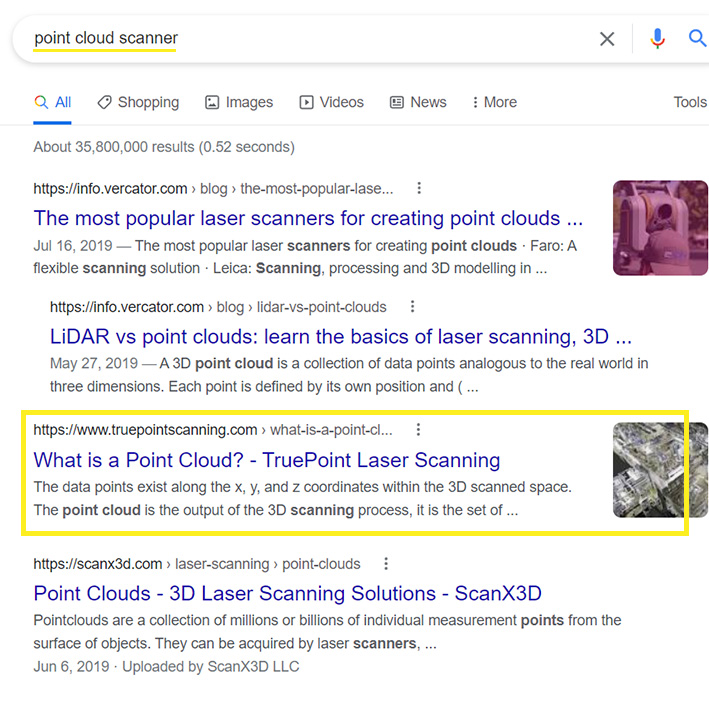This screenshot has width=709, height=710.
Task: Open 'What is a Point Cloud?' TruePoint link
Action: pyautogui.click(x=267, y=460)
